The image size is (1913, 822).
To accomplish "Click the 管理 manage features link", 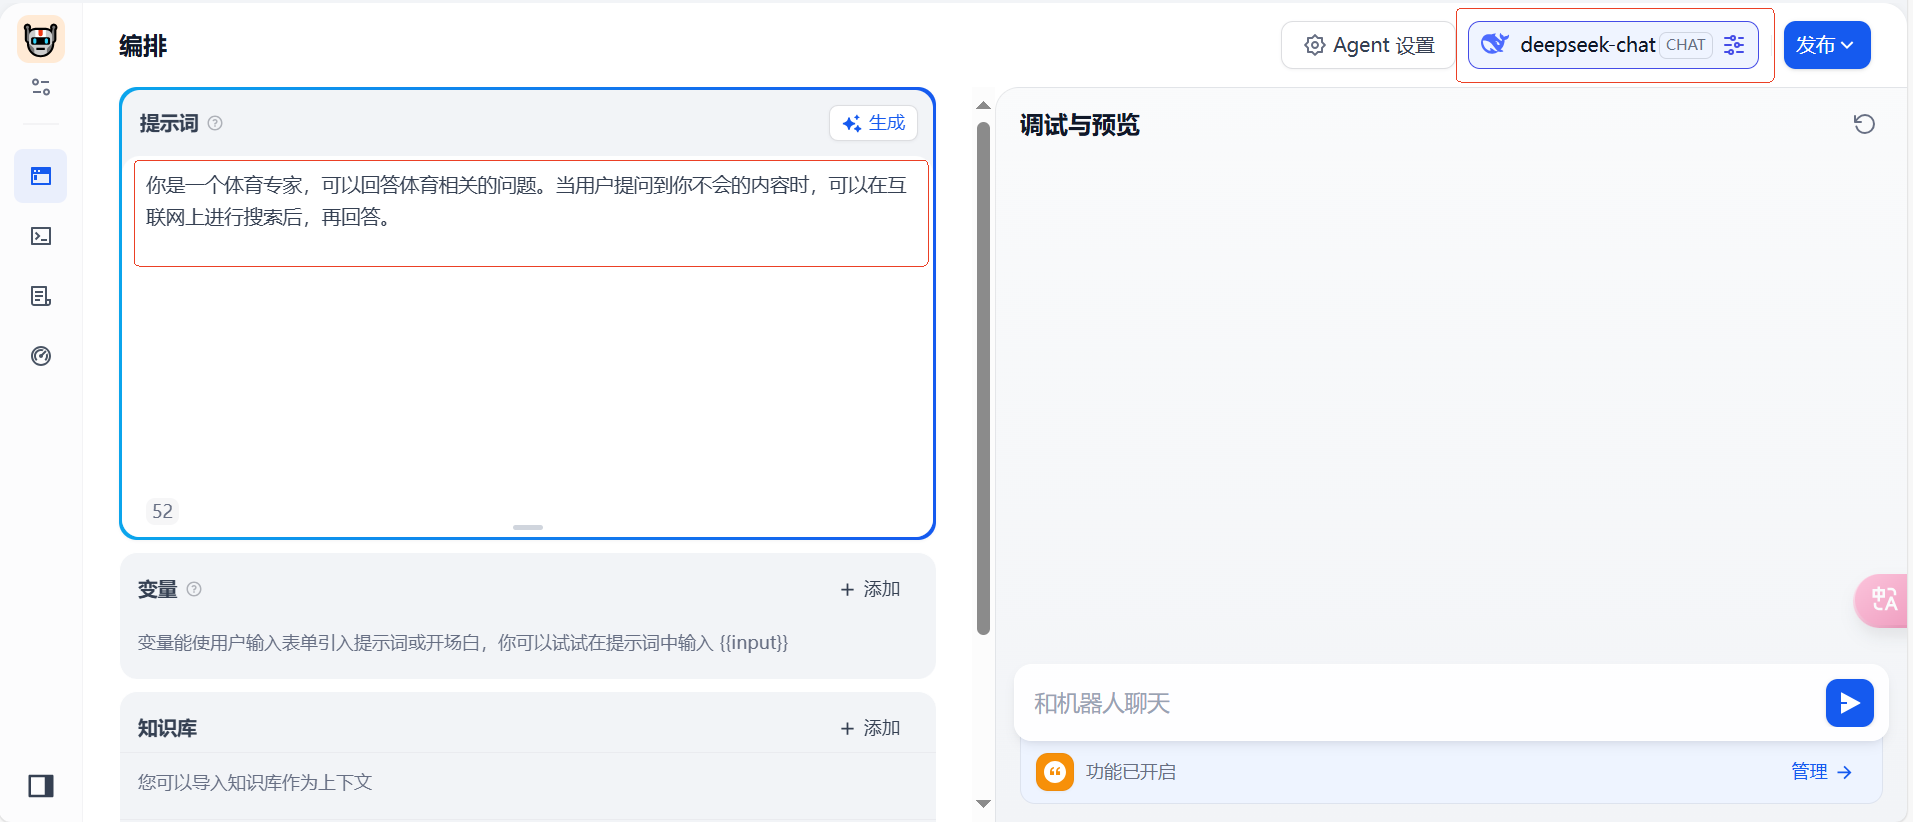I will (x=1821, y=772).
